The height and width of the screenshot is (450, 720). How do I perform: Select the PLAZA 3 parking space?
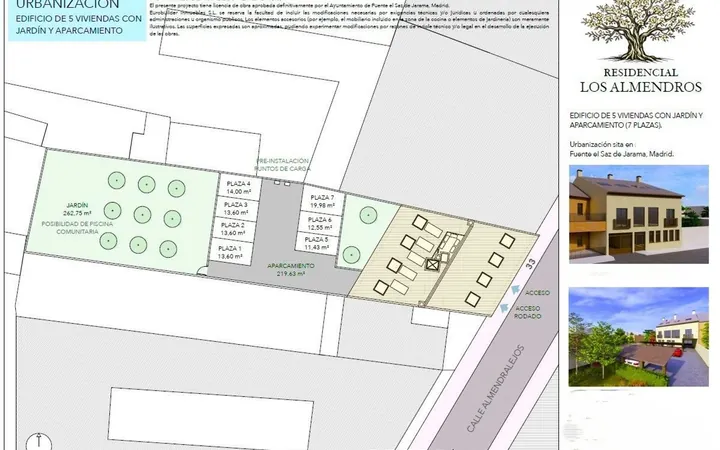point(236,208)
